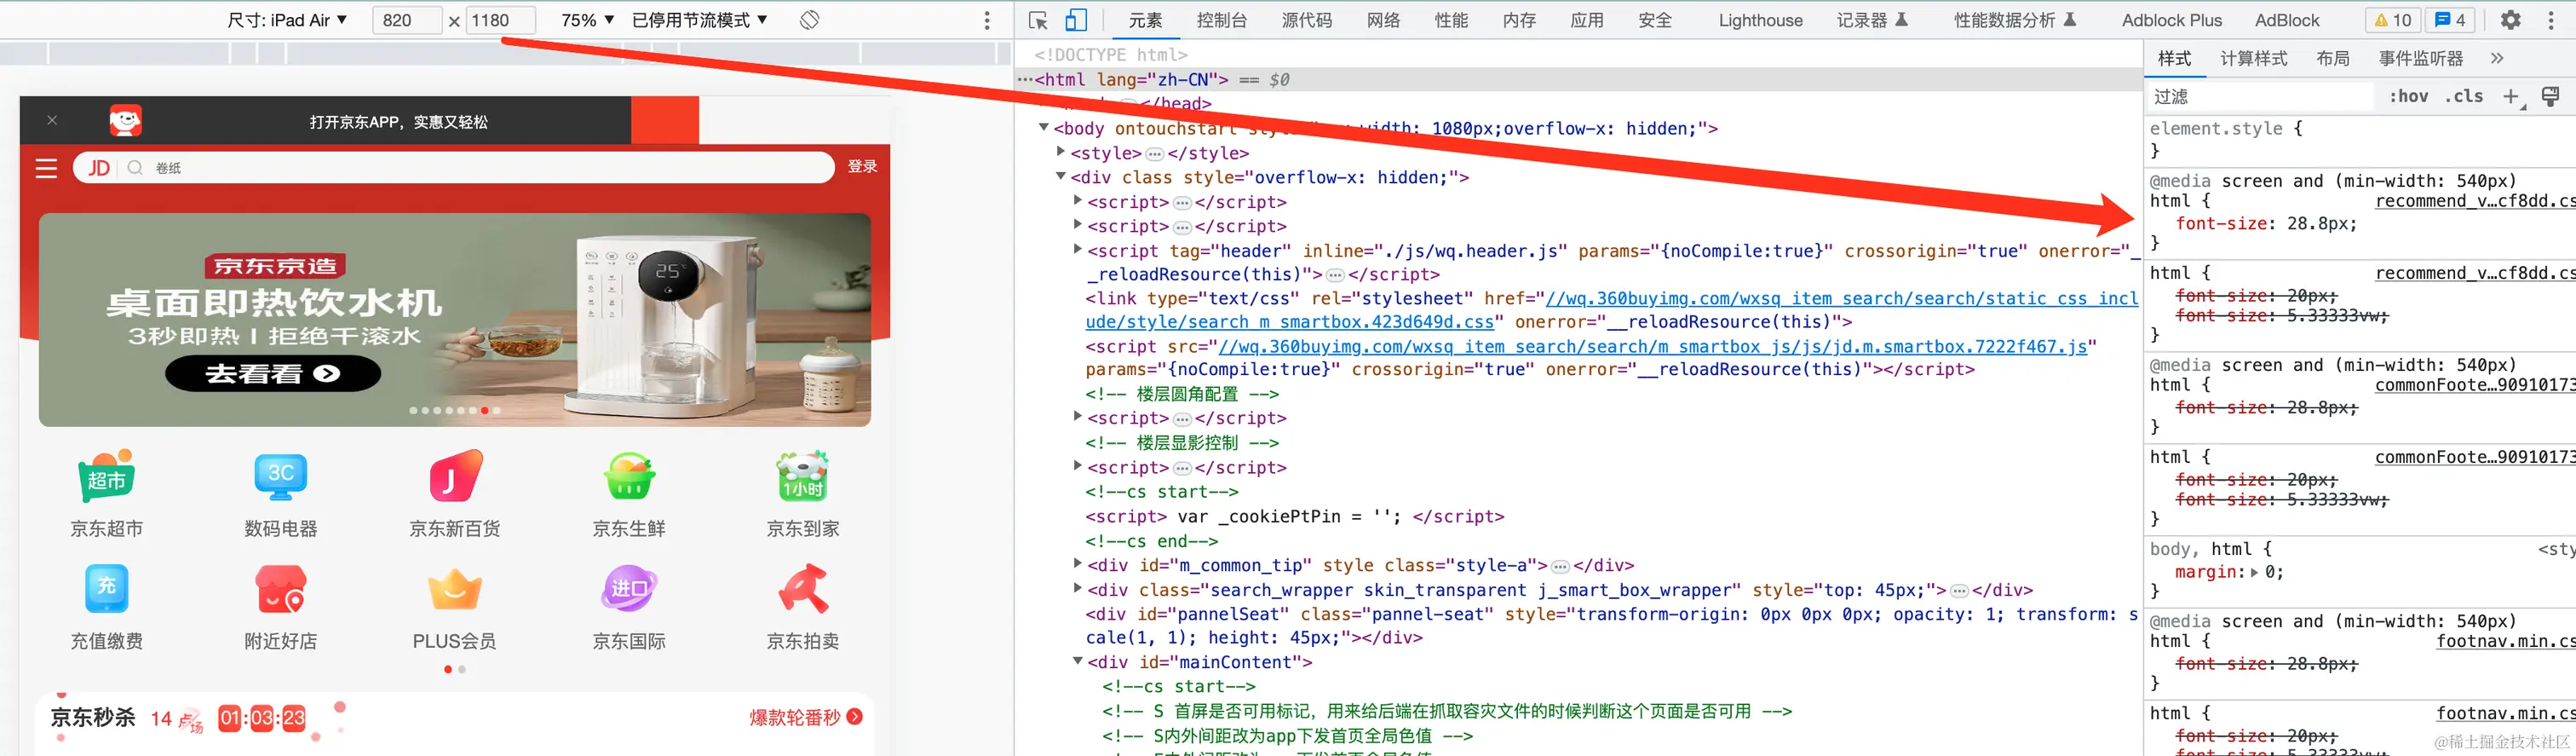Open PLUS会员 category icon

pos(454,589)
